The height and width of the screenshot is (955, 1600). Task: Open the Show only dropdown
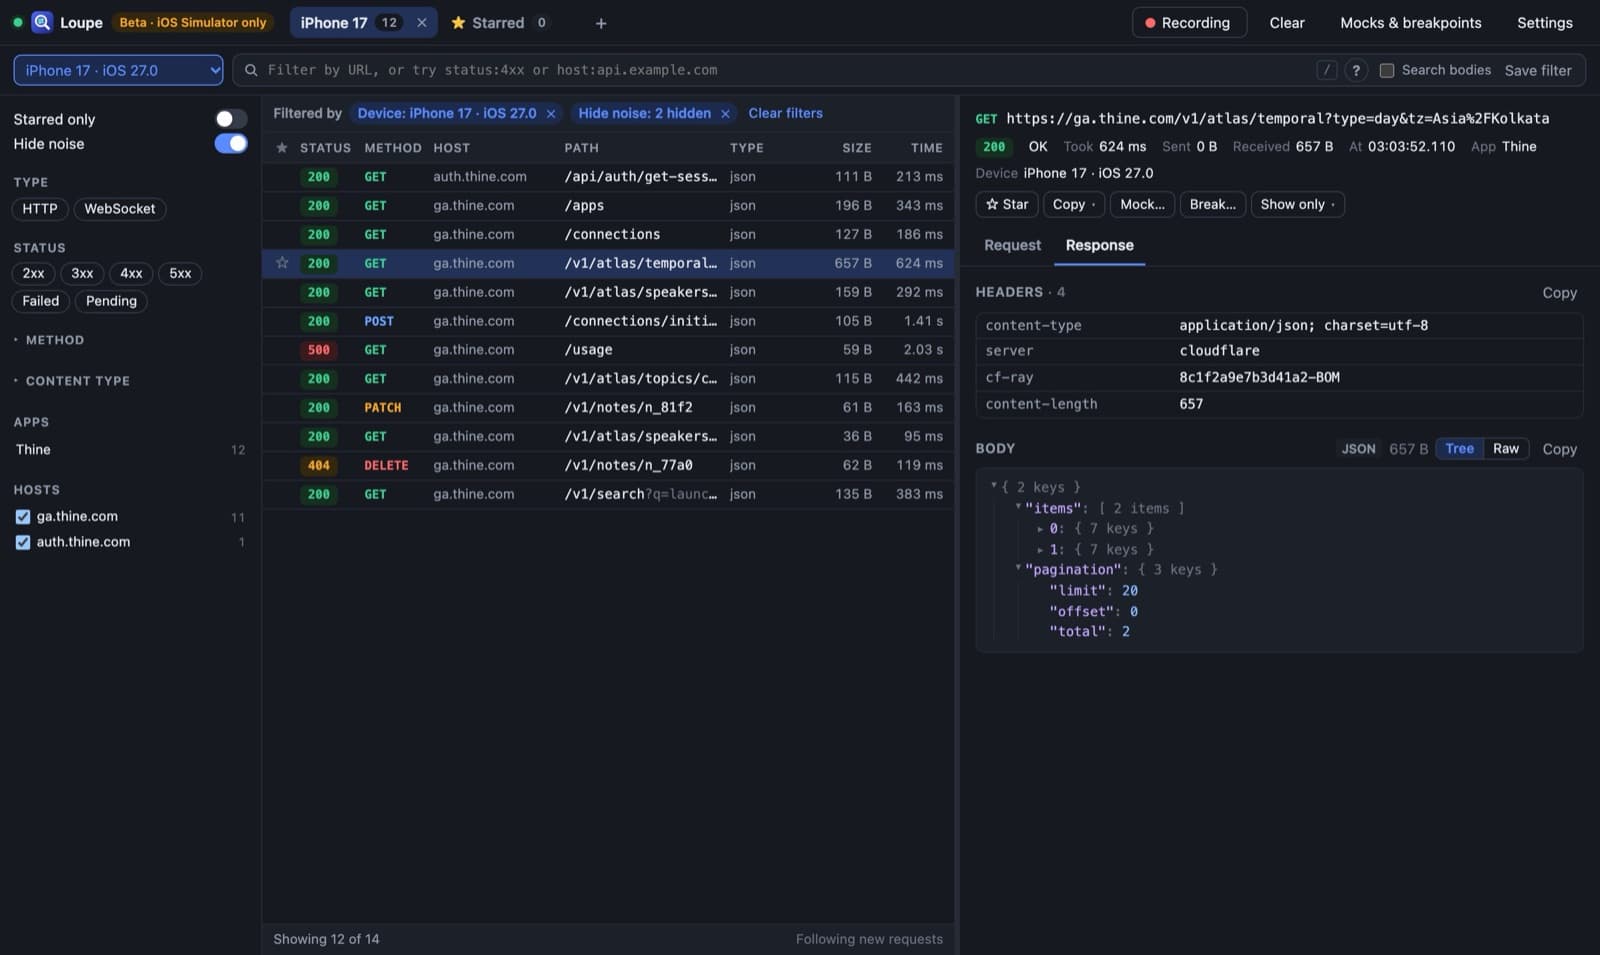pyautogui.click(x=1297, y=204)
